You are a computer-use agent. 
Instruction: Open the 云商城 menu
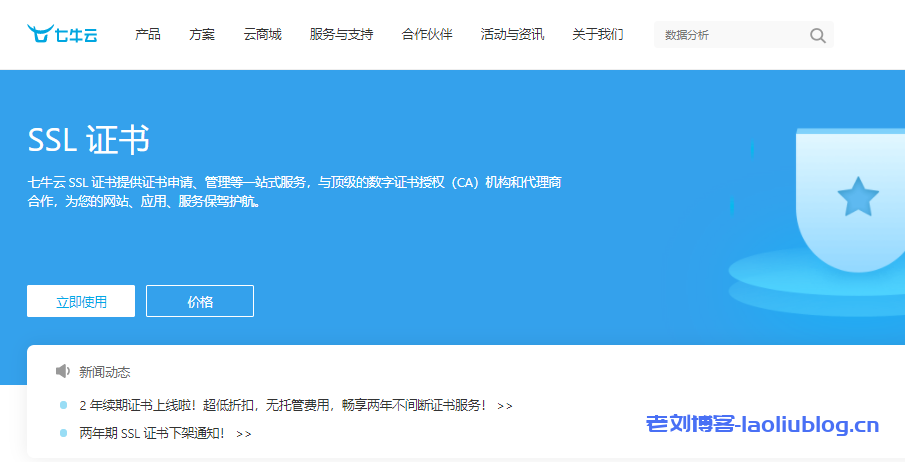[x=263, y=35]
